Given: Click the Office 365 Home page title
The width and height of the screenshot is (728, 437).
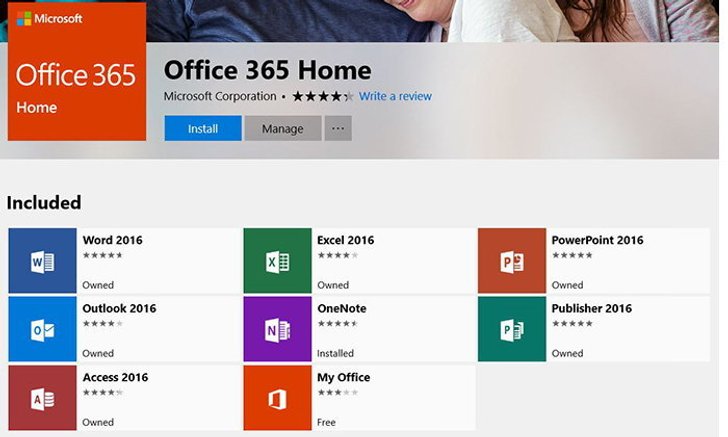Looking at the screenshot, I should [x=267, y=70].
